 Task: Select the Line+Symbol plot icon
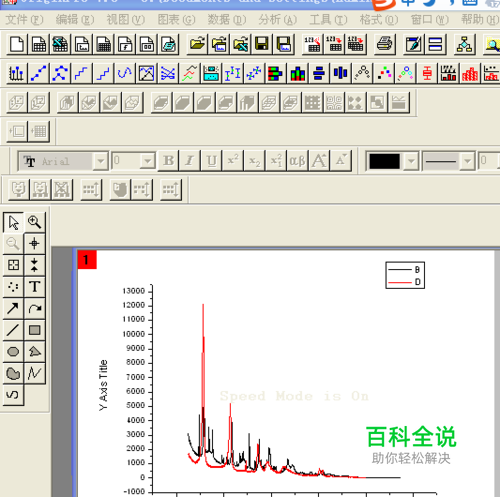60,73
